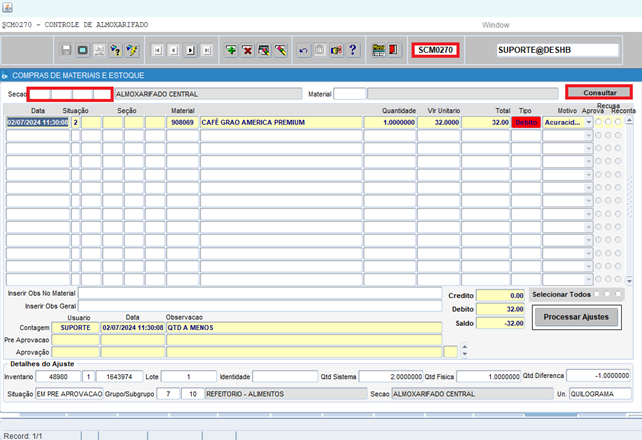Click the Material code filter field

349,94
